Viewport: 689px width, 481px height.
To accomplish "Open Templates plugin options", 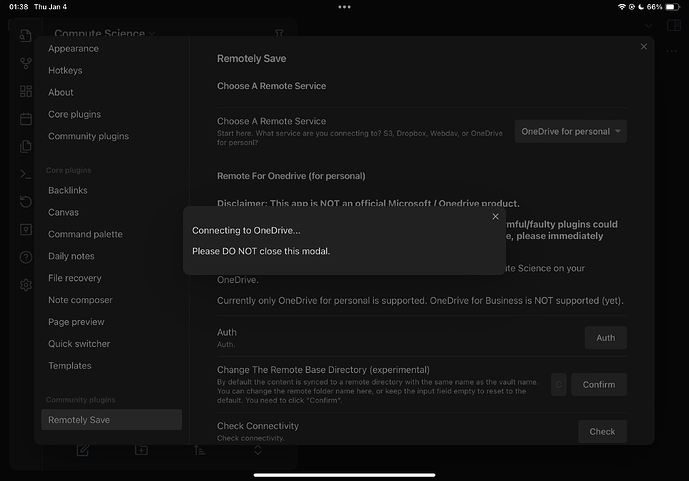I will [x=69, y=365].
